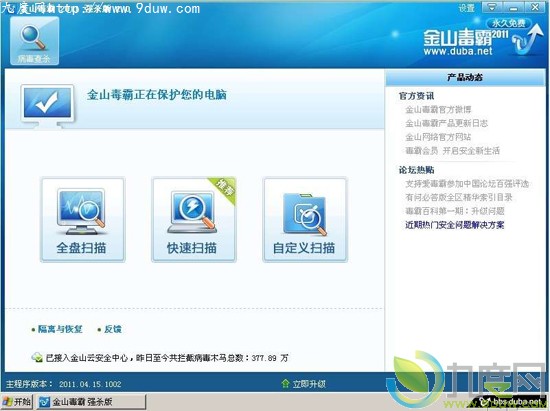This screenshot has height=411, width=550.
Task: Open the virus scan tab icon
Action: pyautogui.click(x=34, y=40)
